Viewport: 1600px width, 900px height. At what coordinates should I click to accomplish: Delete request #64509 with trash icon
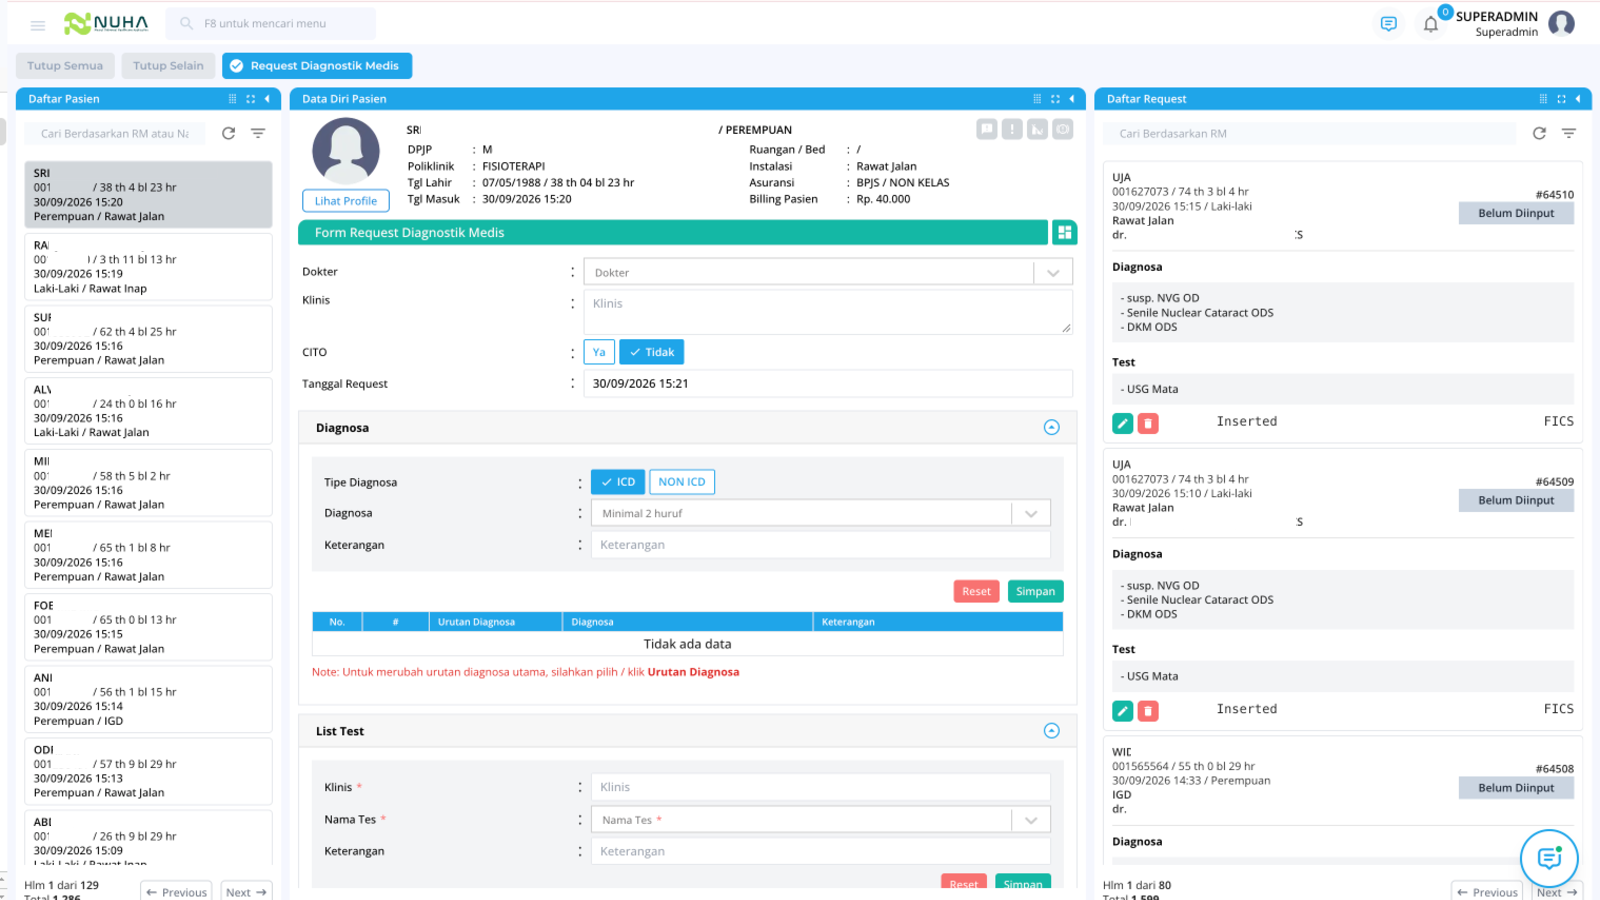click(1148, 711)
